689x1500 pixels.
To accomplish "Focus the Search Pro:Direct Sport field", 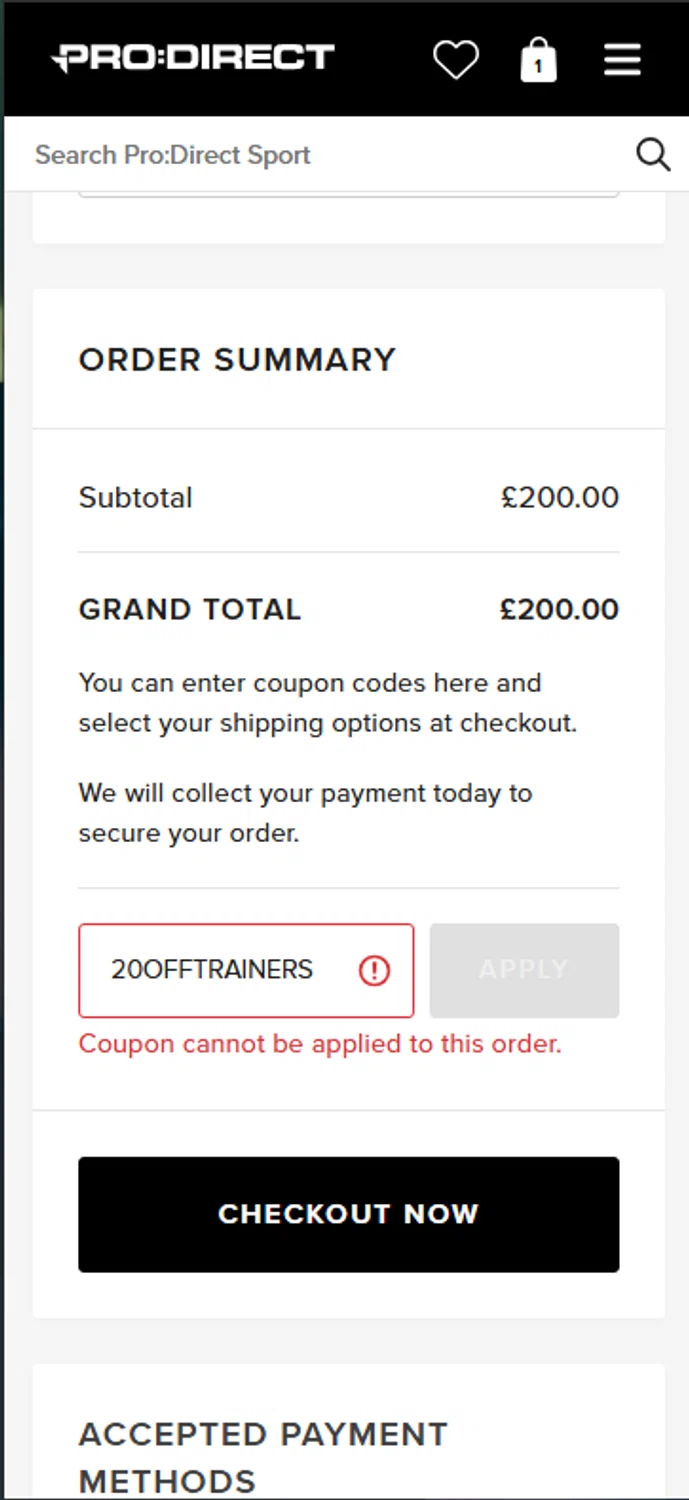I will click(x=320, y=155).
